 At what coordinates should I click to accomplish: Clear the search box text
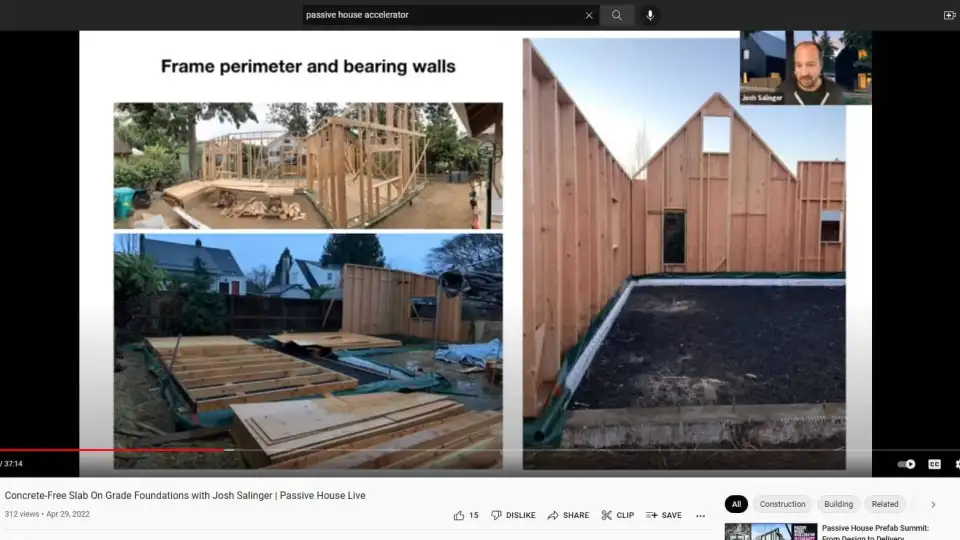click(x=589, y=15)
